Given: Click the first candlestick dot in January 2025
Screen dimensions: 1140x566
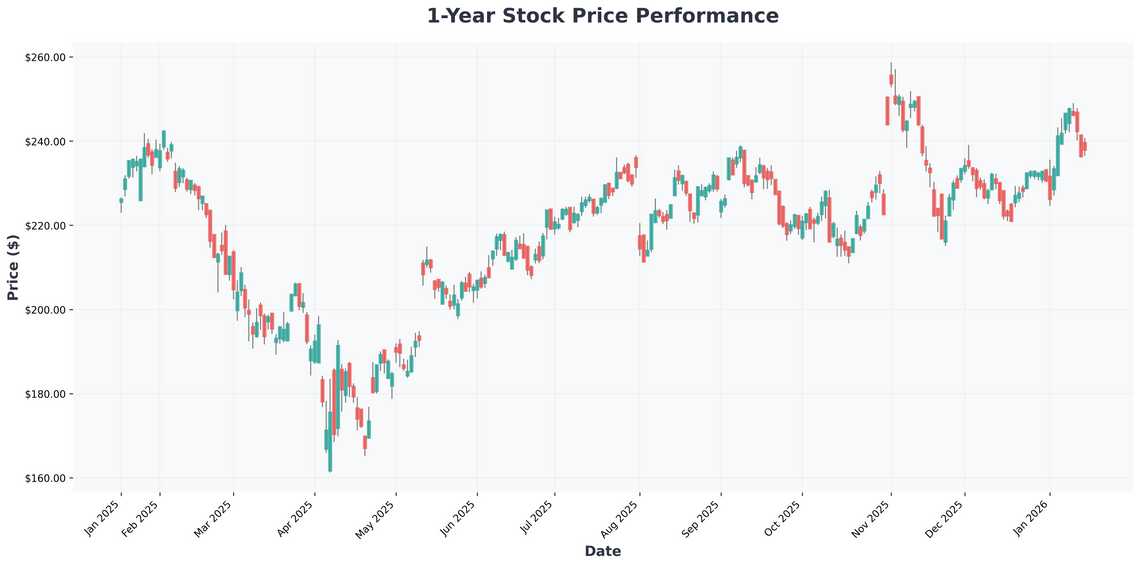Looking at the screenshot, I should 121,200.
